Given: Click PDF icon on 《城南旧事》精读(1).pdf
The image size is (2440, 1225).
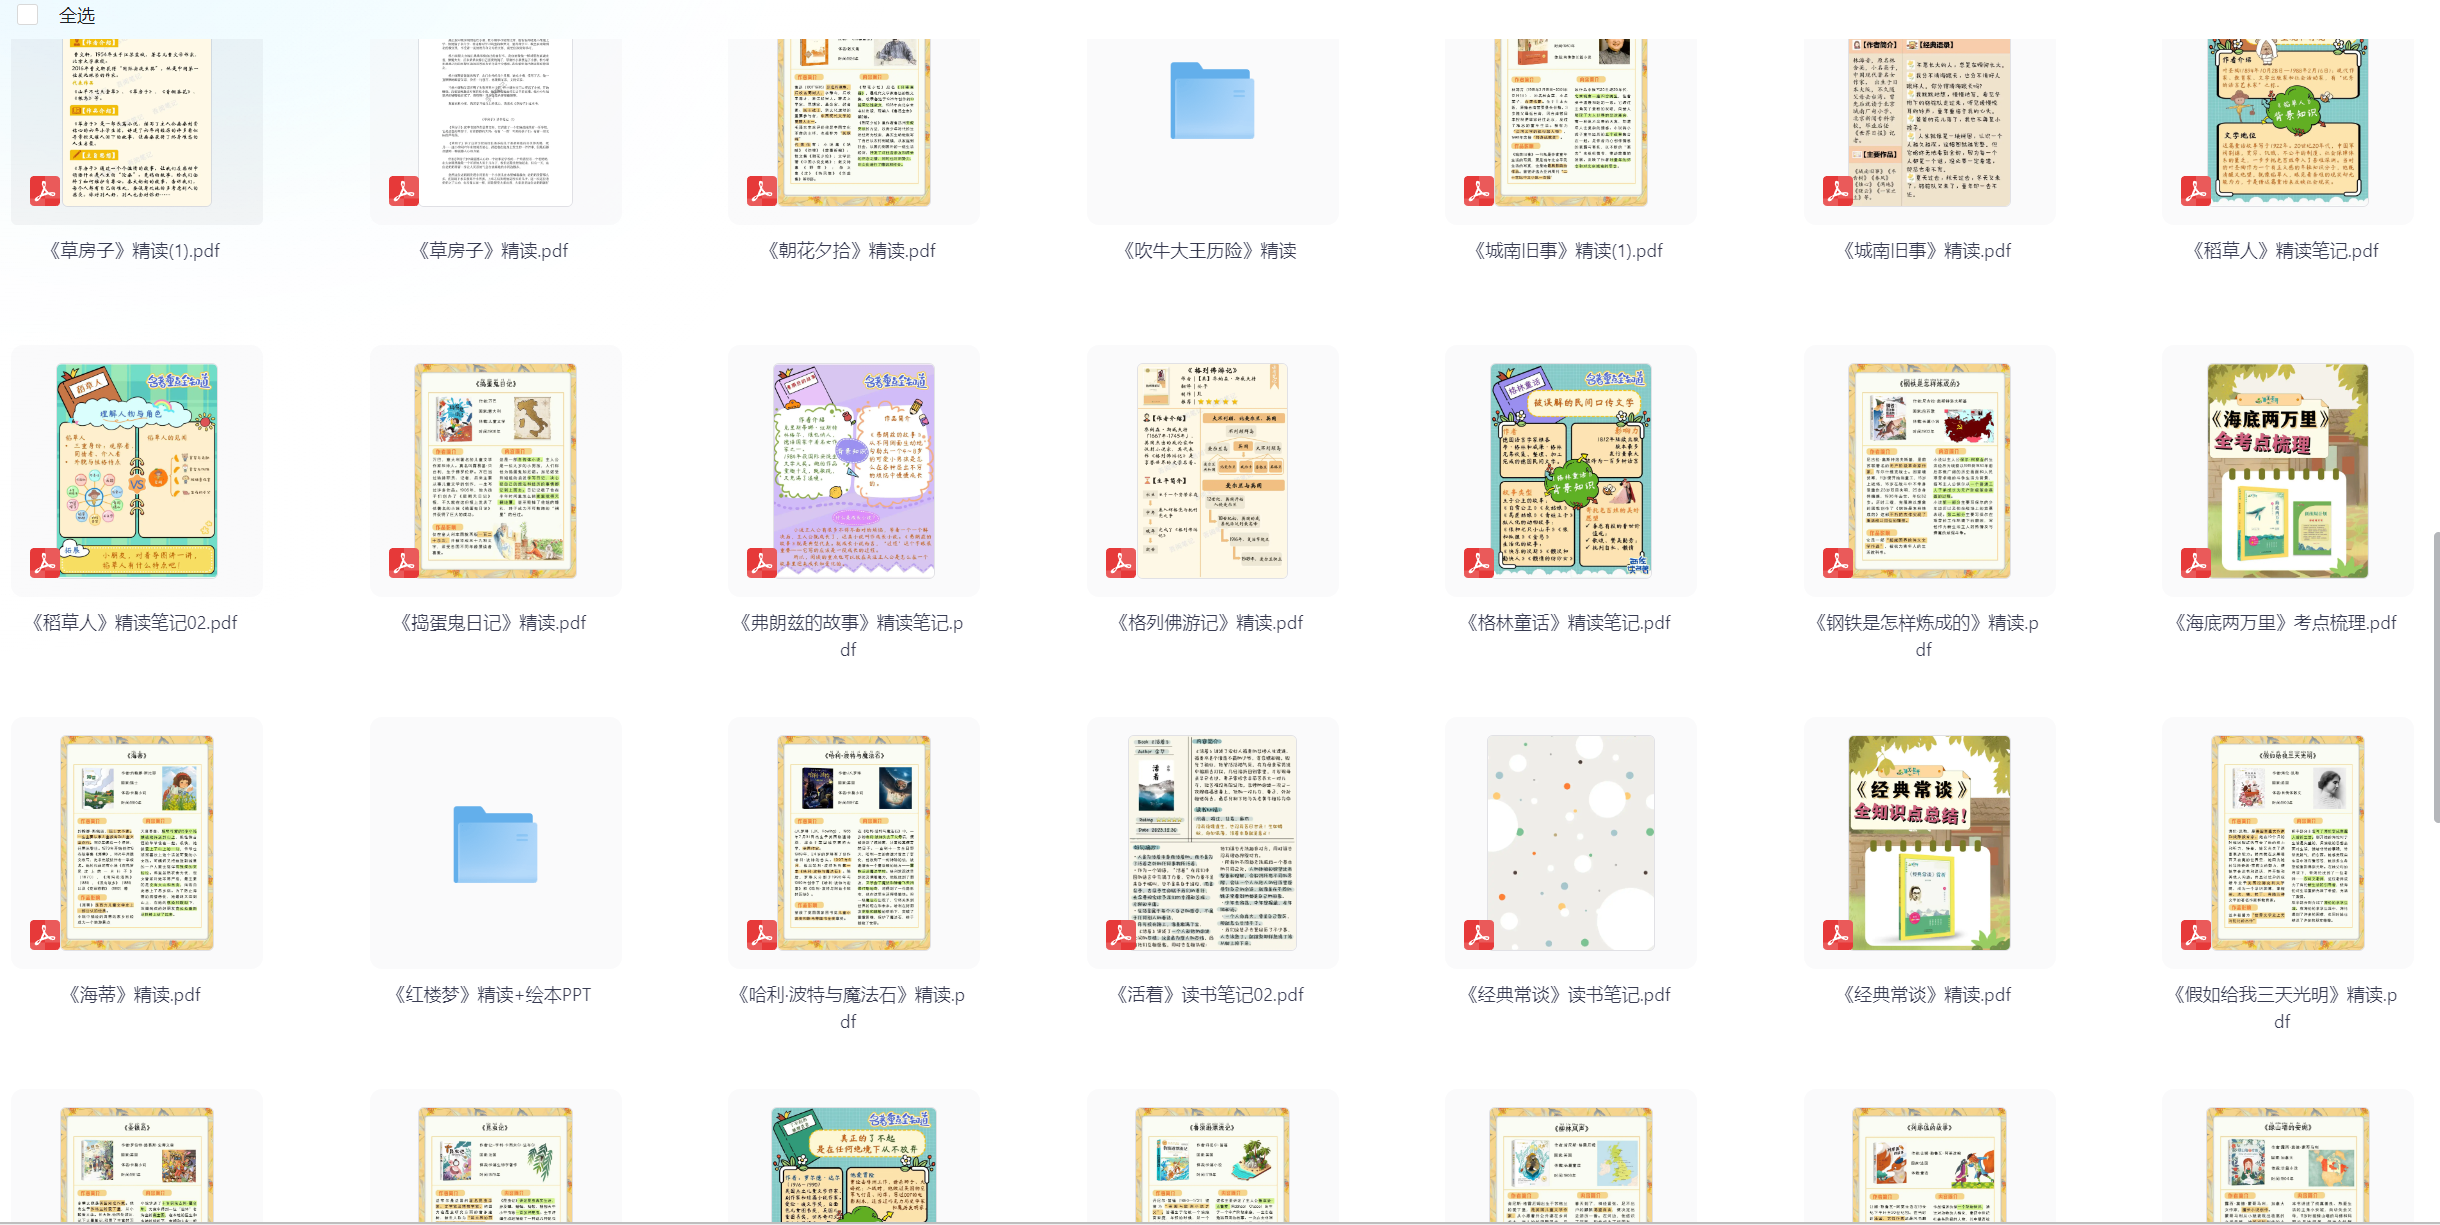Looking at the screenshot, I should 1479,191.
